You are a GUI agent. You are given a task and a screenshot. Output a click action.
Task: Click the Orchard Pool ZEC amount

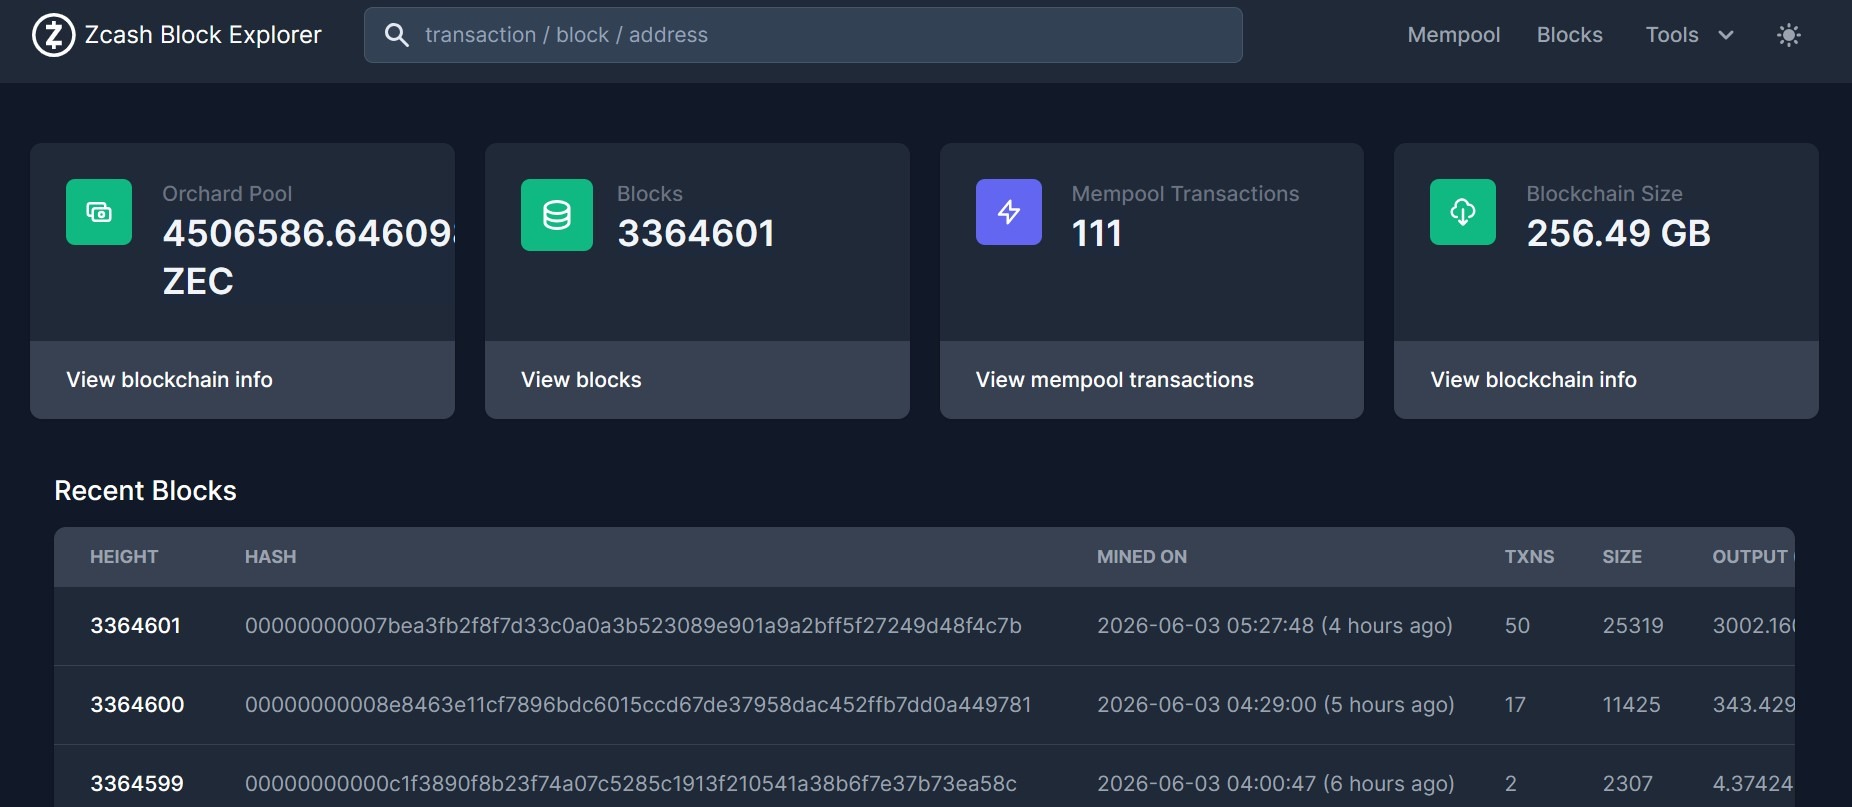tap(309, 257)
